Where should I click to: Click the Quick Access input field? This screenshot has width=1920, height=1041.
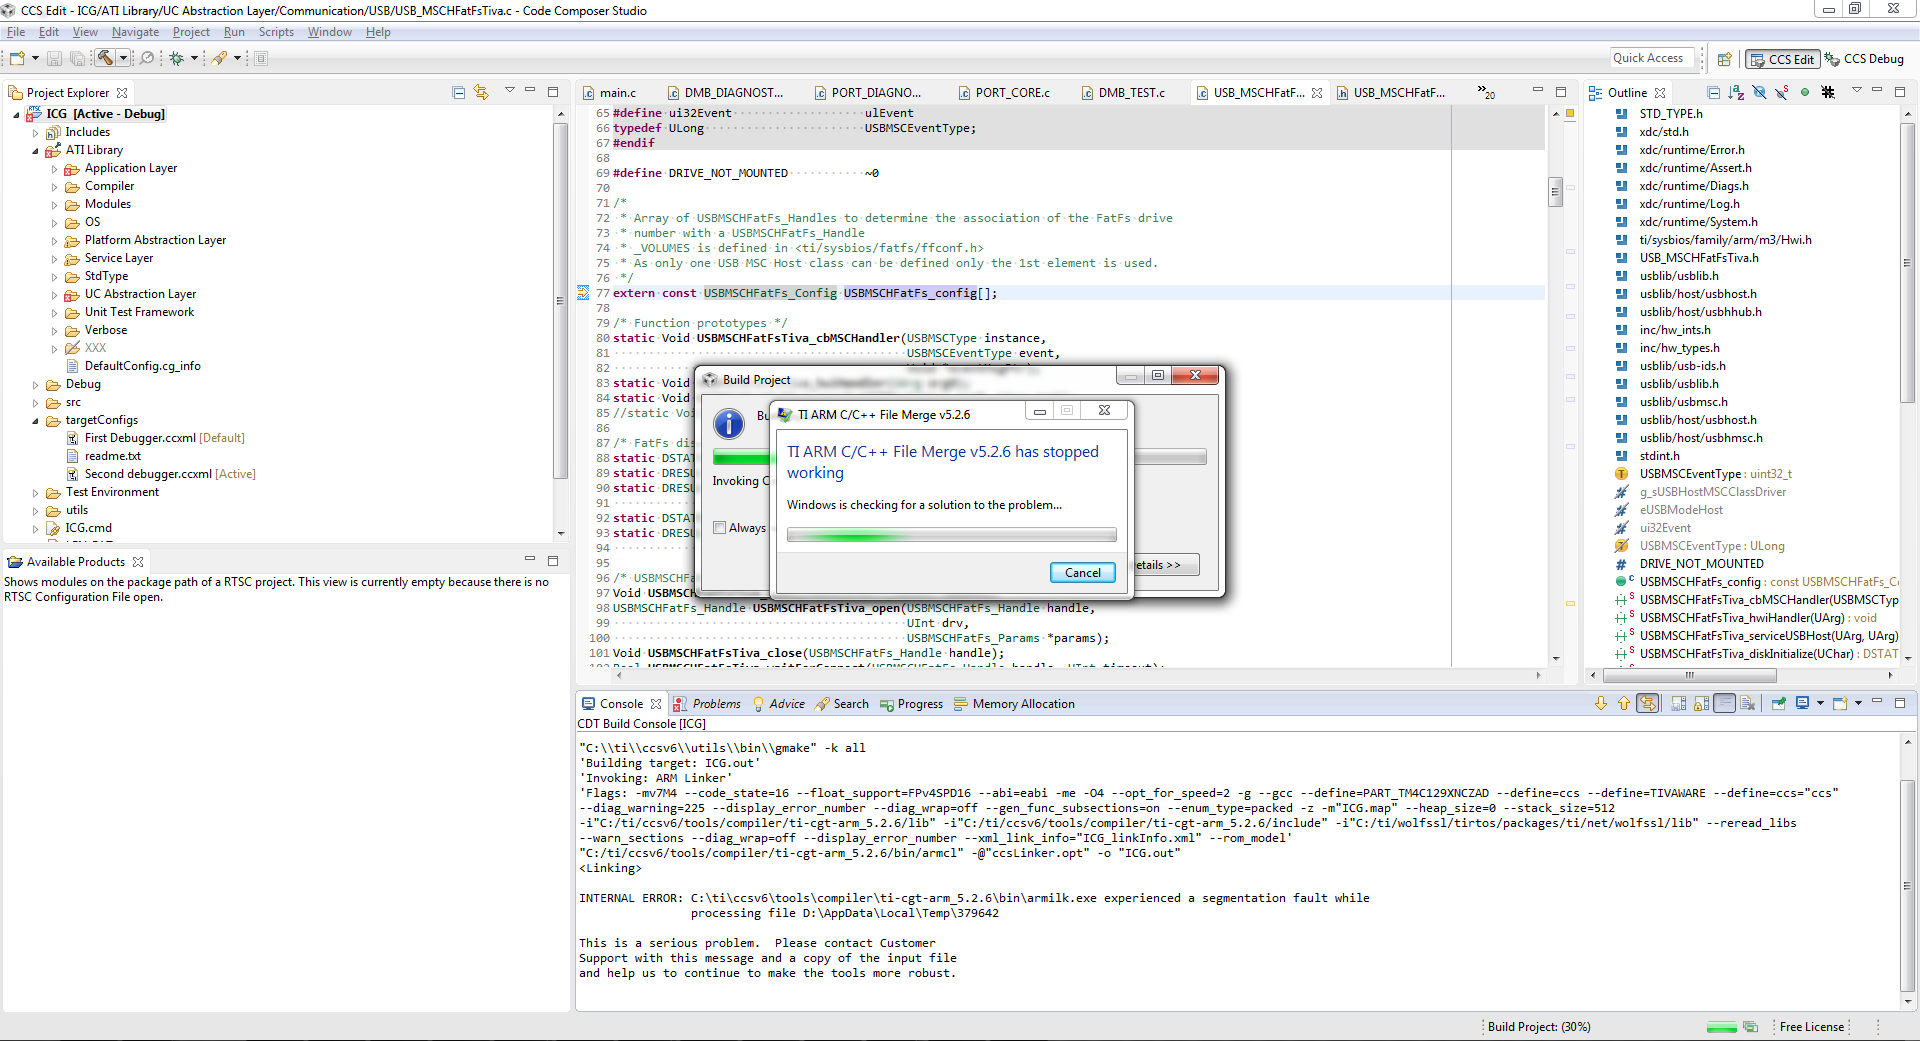tap(1652, 58)
